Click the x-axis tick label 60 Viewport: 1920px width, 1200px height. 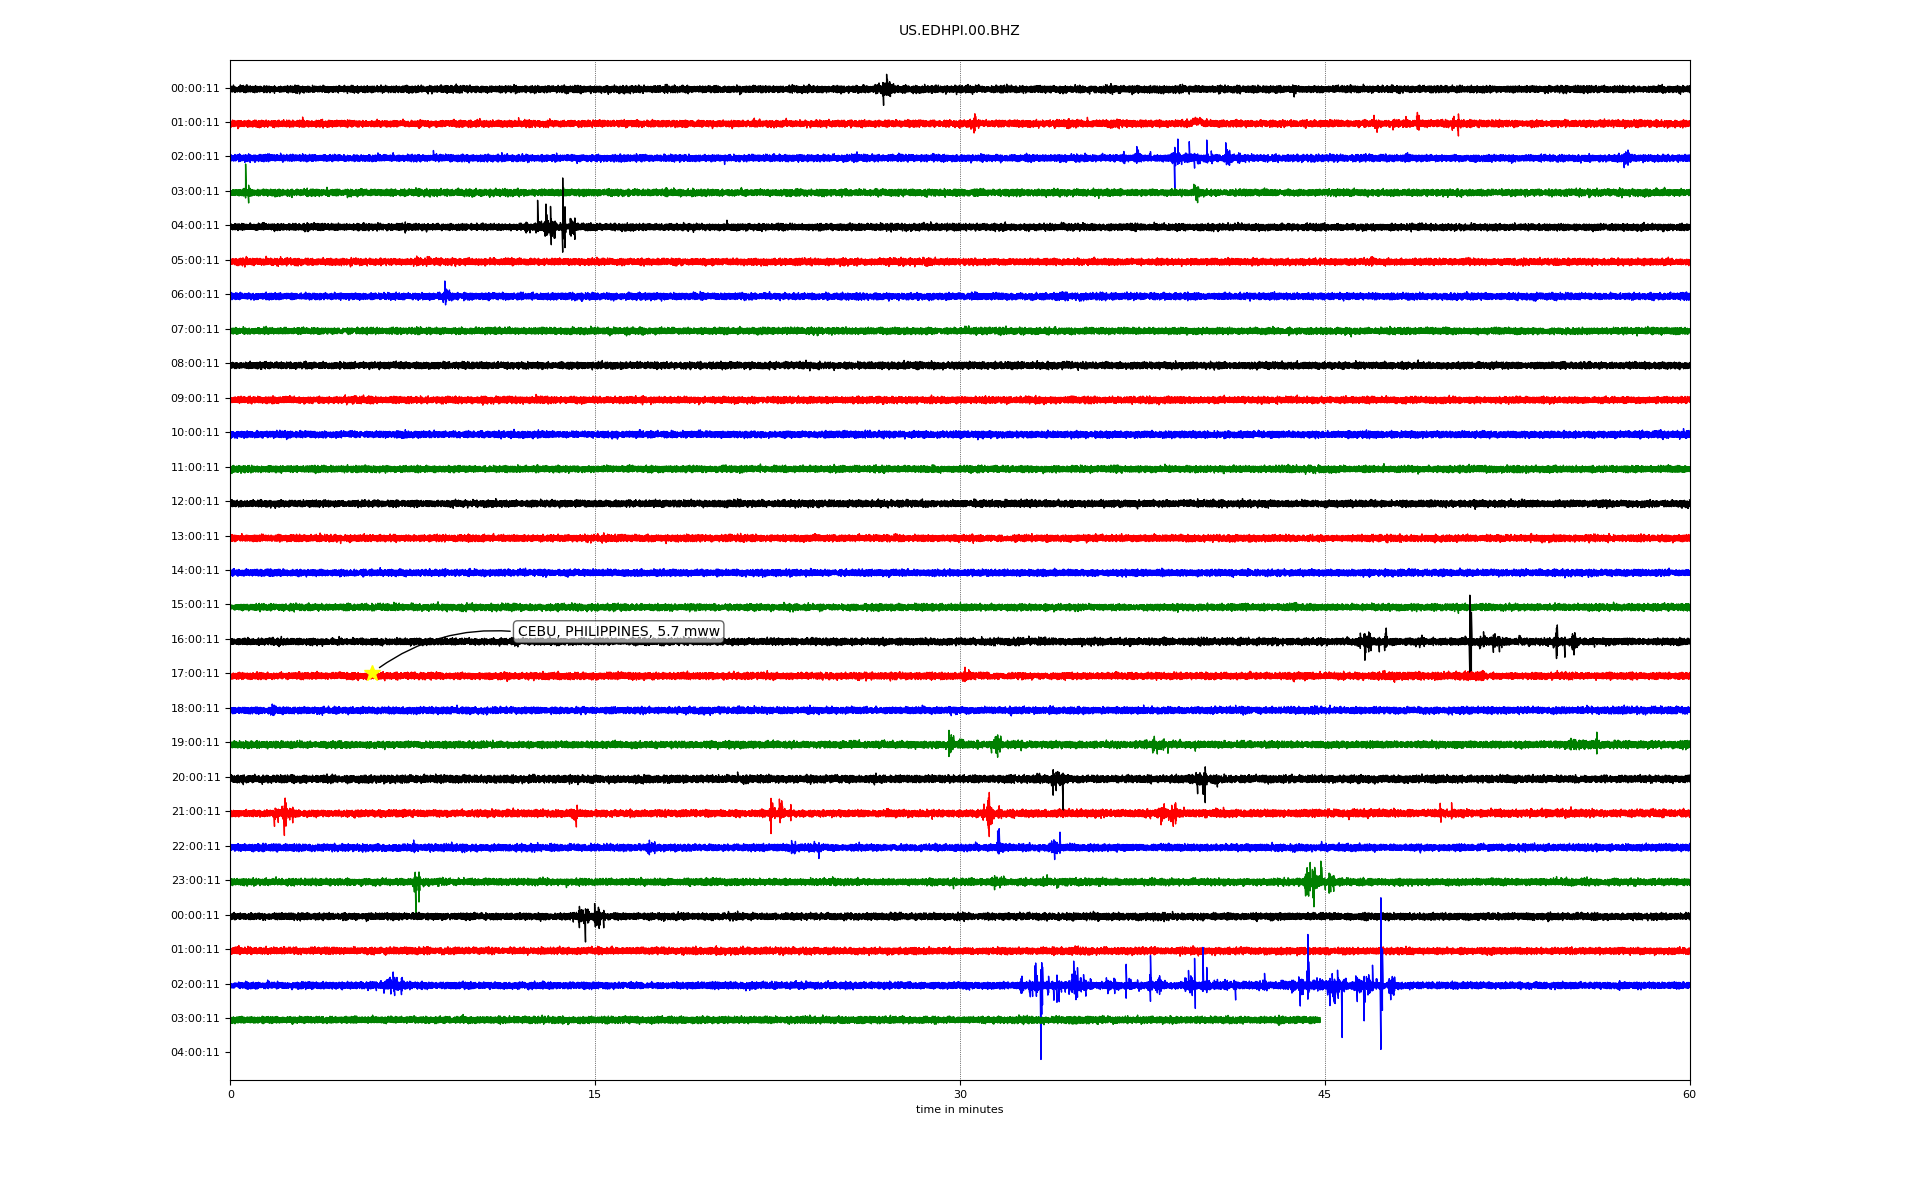point(1689,1094)
